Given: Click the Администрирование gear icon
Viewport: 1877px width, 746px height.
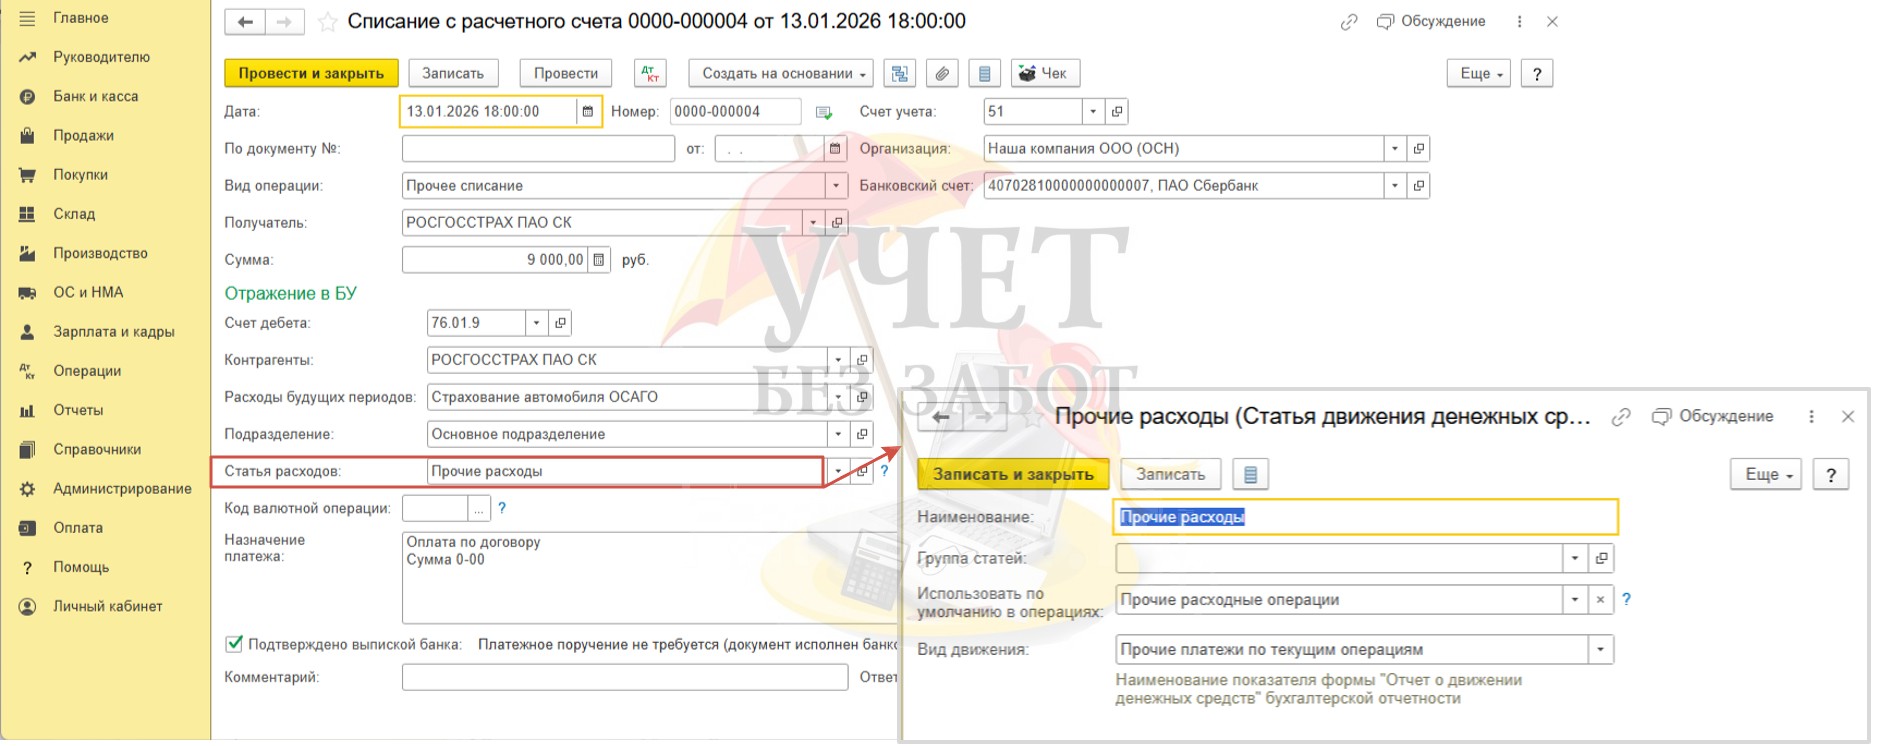Looking at the screenshot, I should 27,488.
